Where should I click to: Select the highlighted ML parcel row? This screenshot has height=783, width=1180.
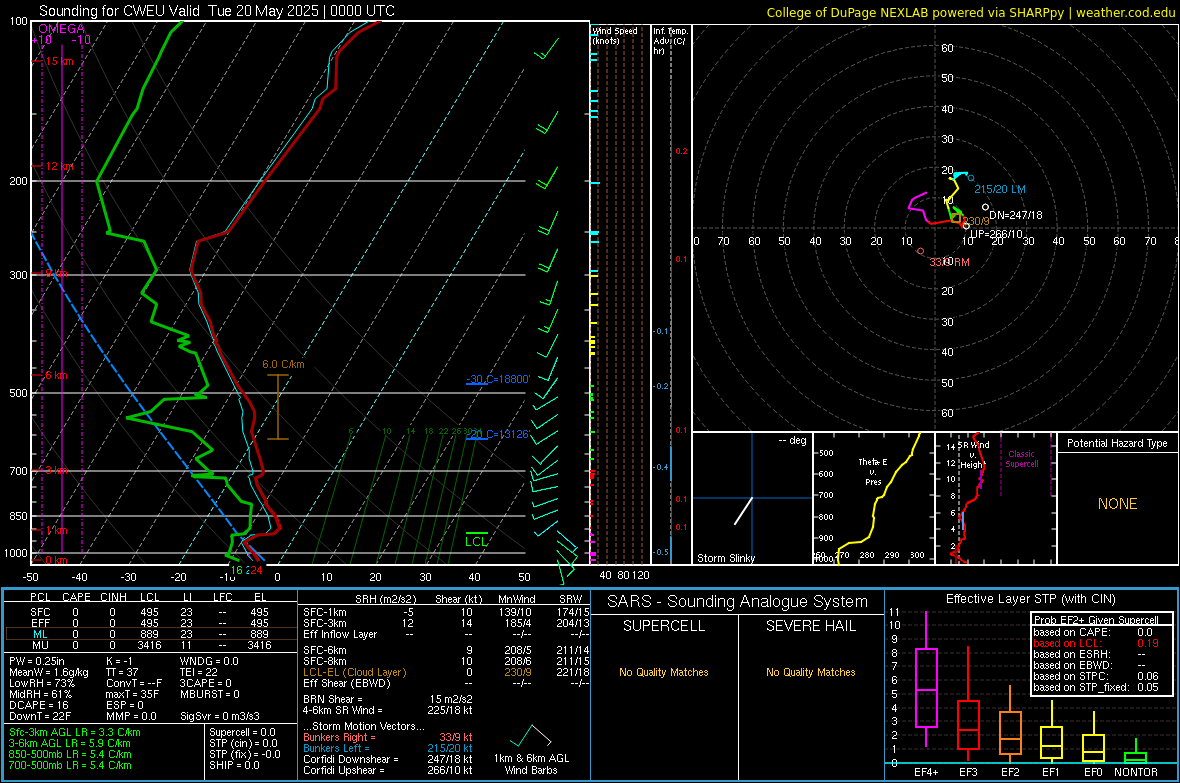151,634
